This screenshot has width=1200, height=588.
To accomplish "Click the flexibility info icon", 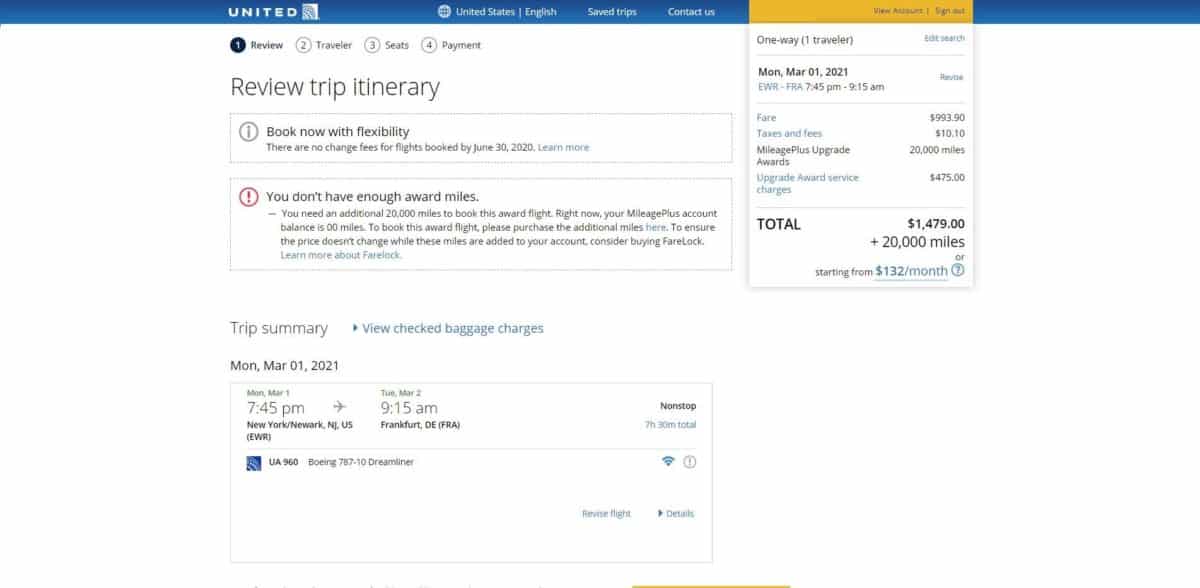I will 249,132.
